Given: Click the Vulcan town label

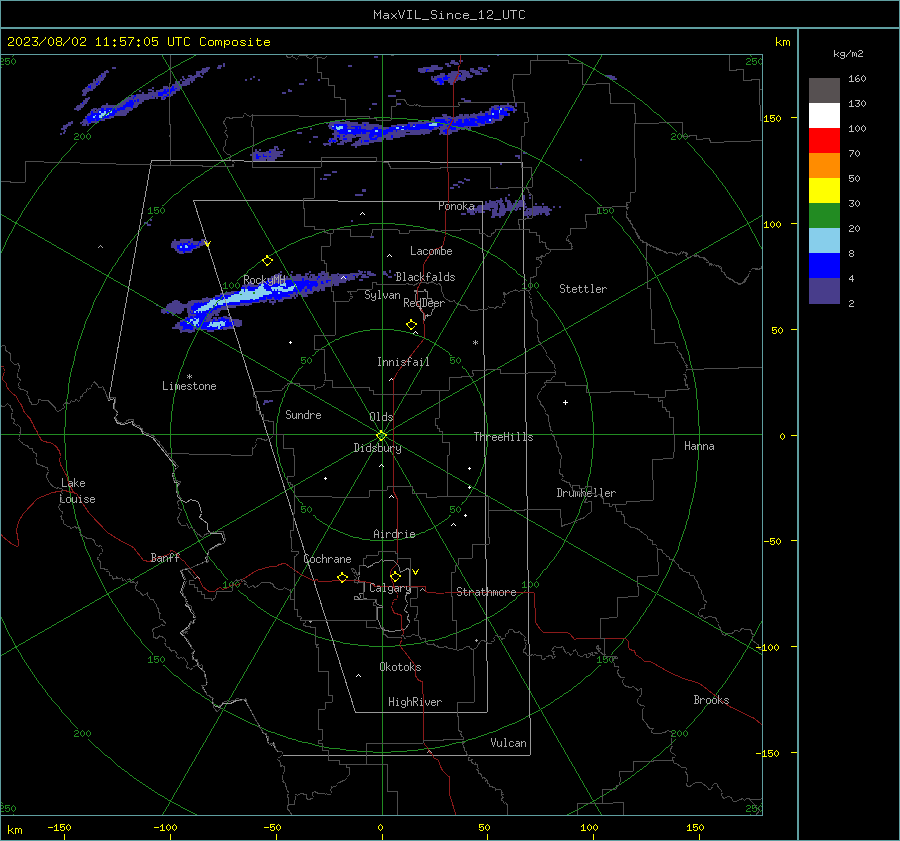Looking at the screenshot, I should pos(508,743).
